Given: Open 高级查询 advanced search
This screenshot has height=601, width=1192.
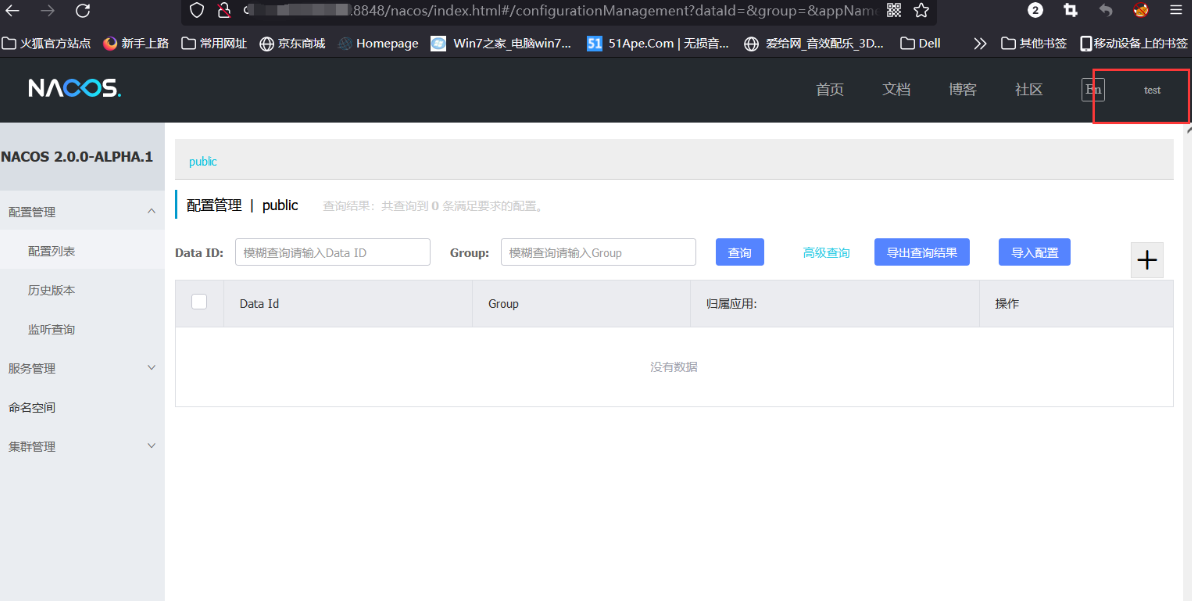Looking at the screenshot, I should pyautogui.click(x=826, y=253).
